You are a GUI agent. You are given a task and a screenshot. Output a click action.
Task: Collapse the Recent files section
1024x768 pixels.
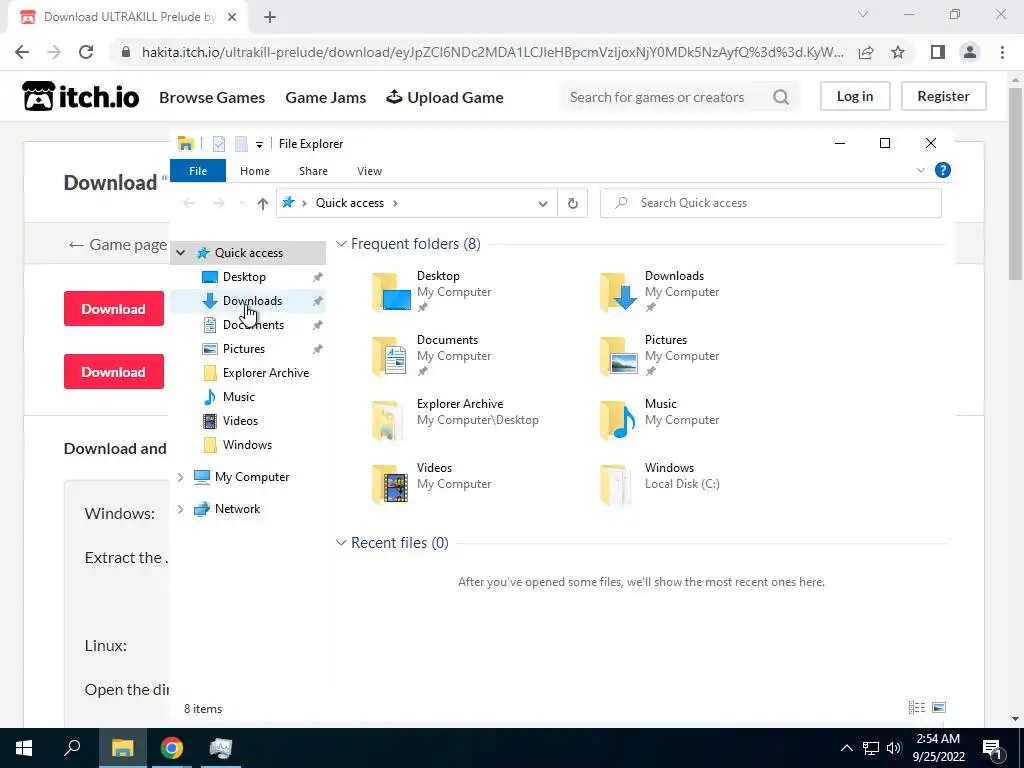click(x=341, y=543)
